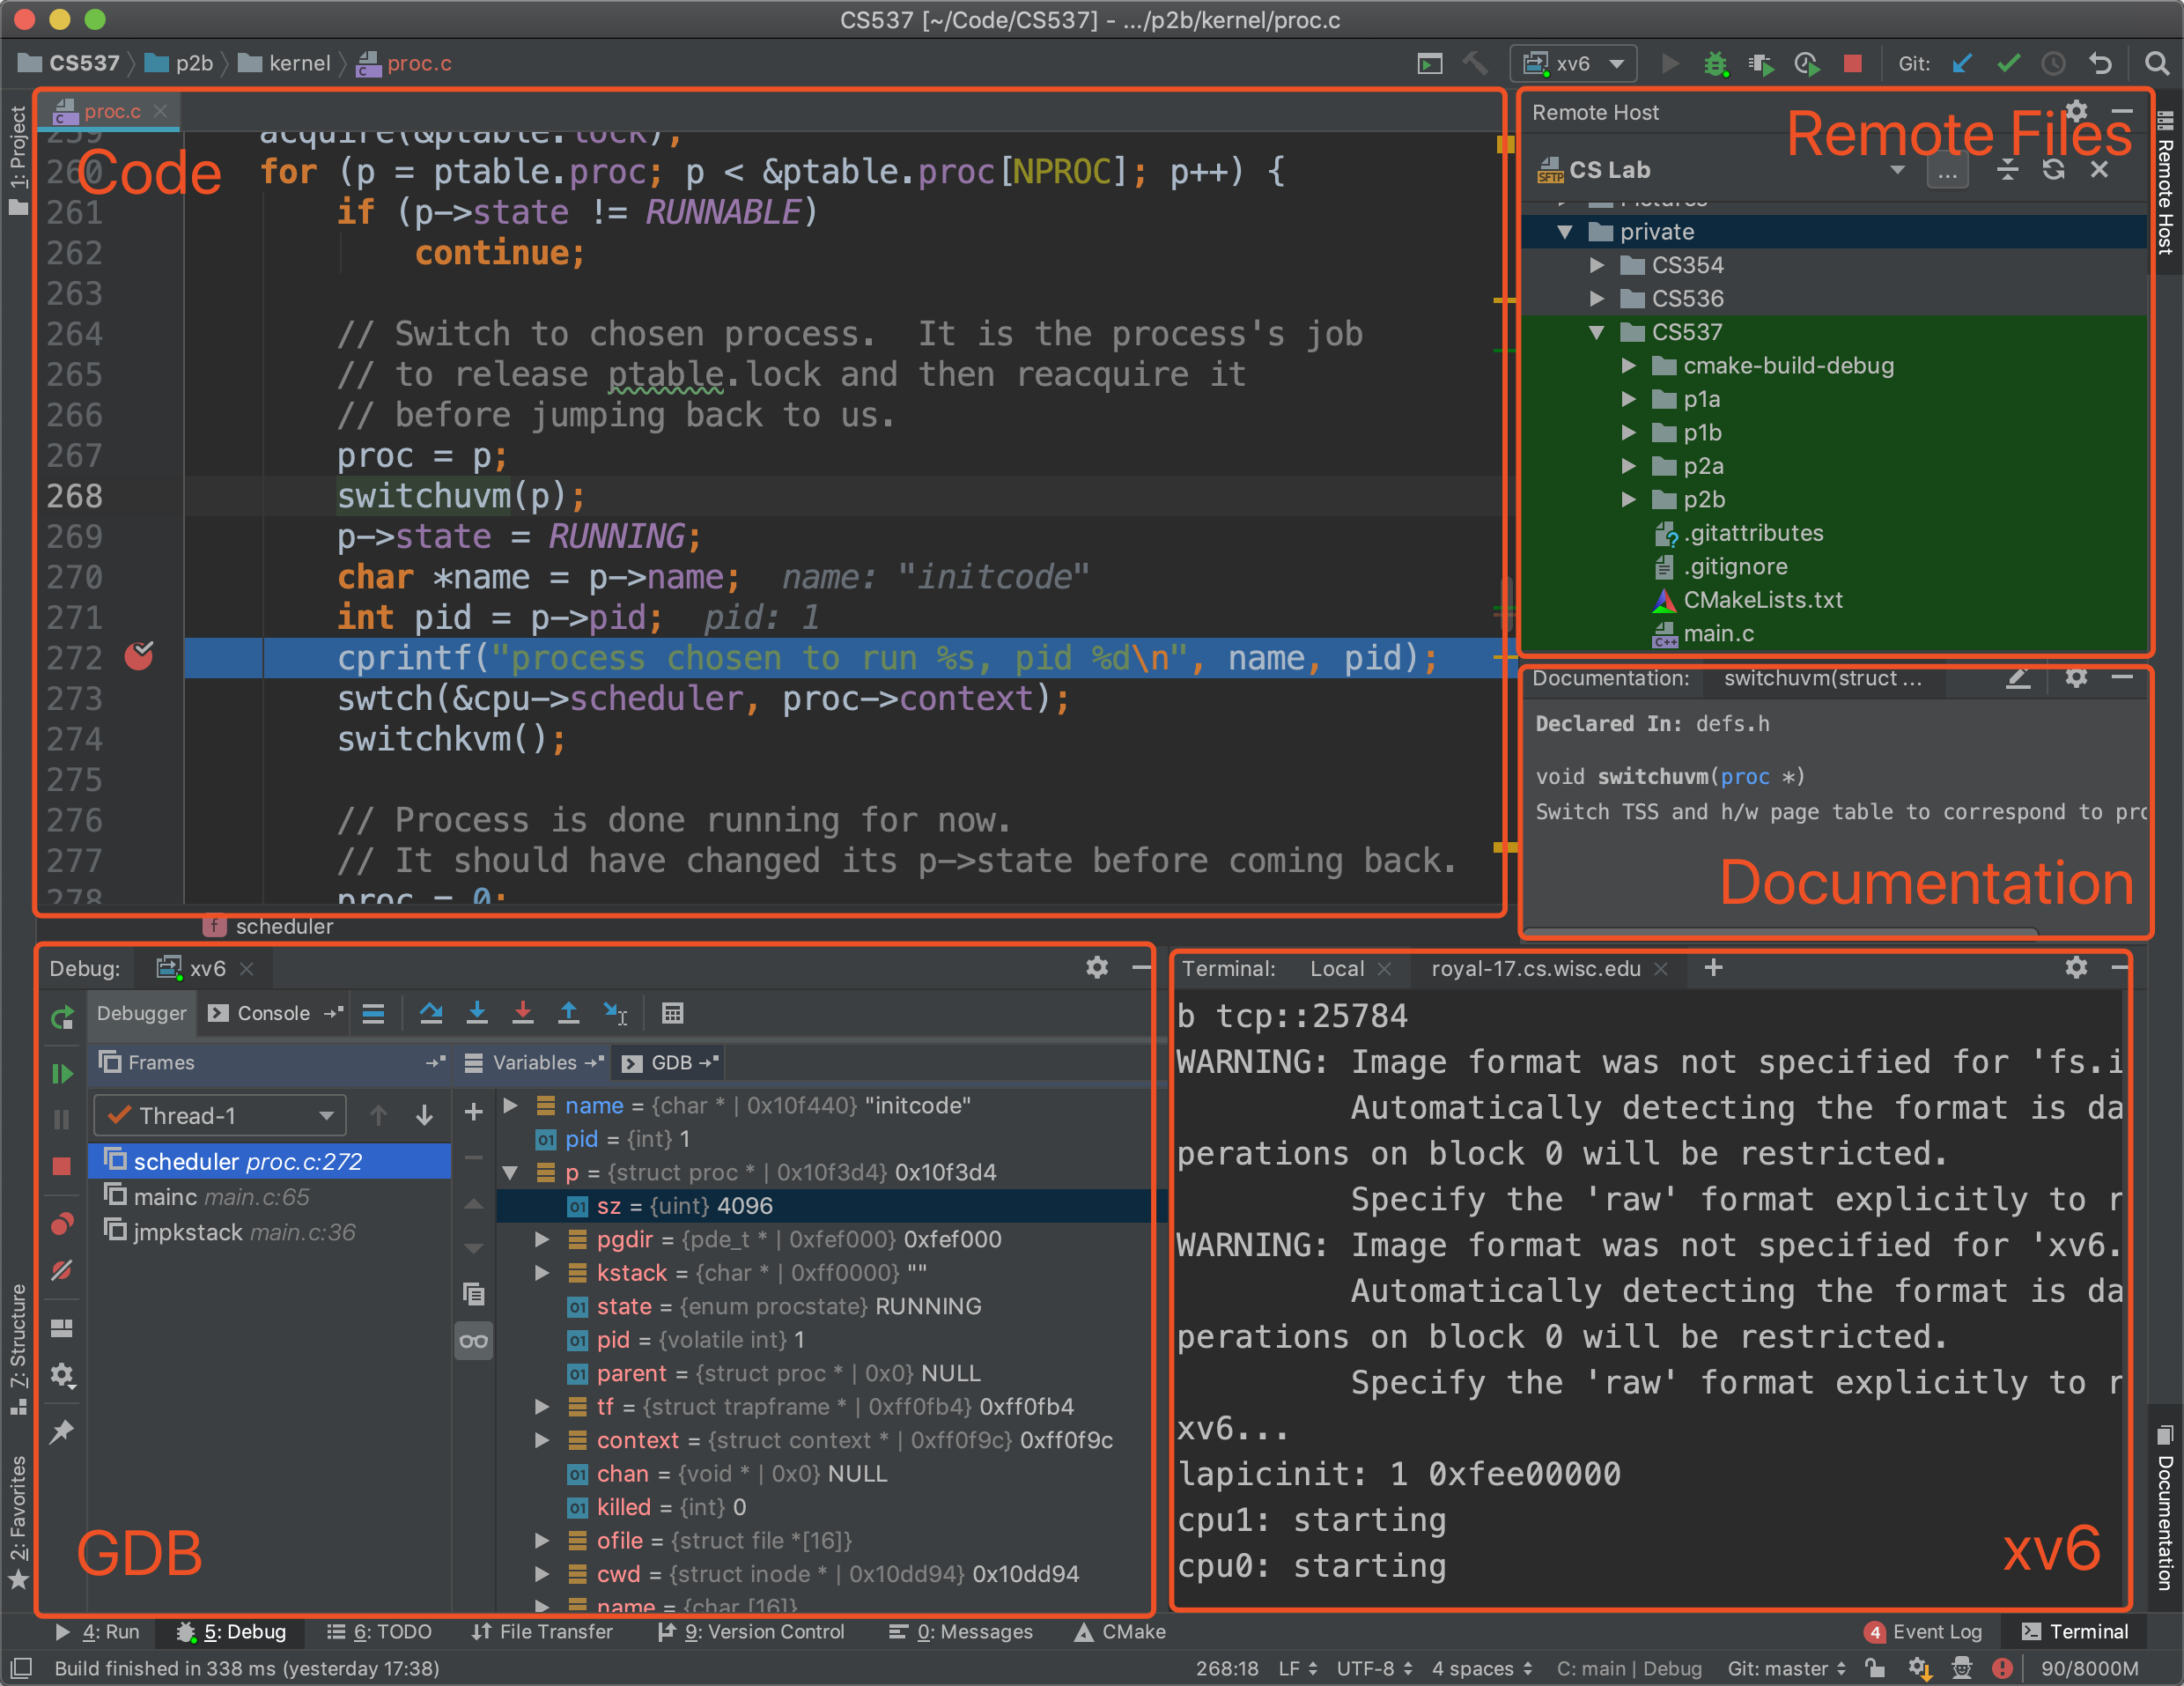This screenshot has width=2184, height=1686.
Task: Select the royal-17.cs.wisc.edu terminal tab
Action: [x=1535, y=968]
